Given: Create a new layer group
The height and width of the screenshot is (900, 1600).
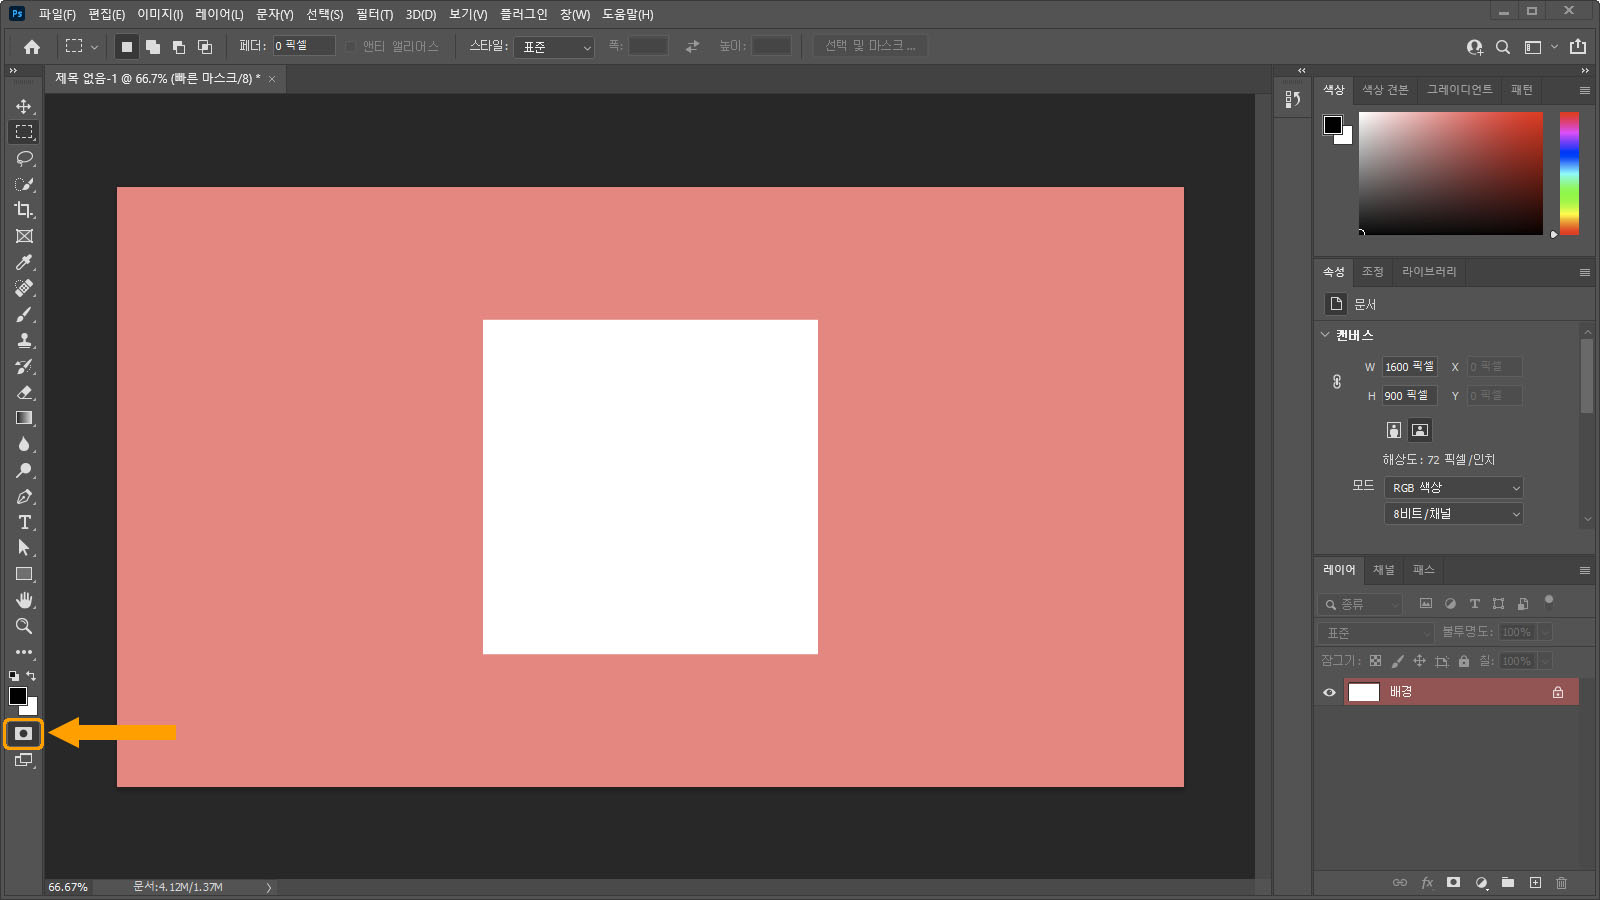Looking at the screenshot, I should 1508,882.
